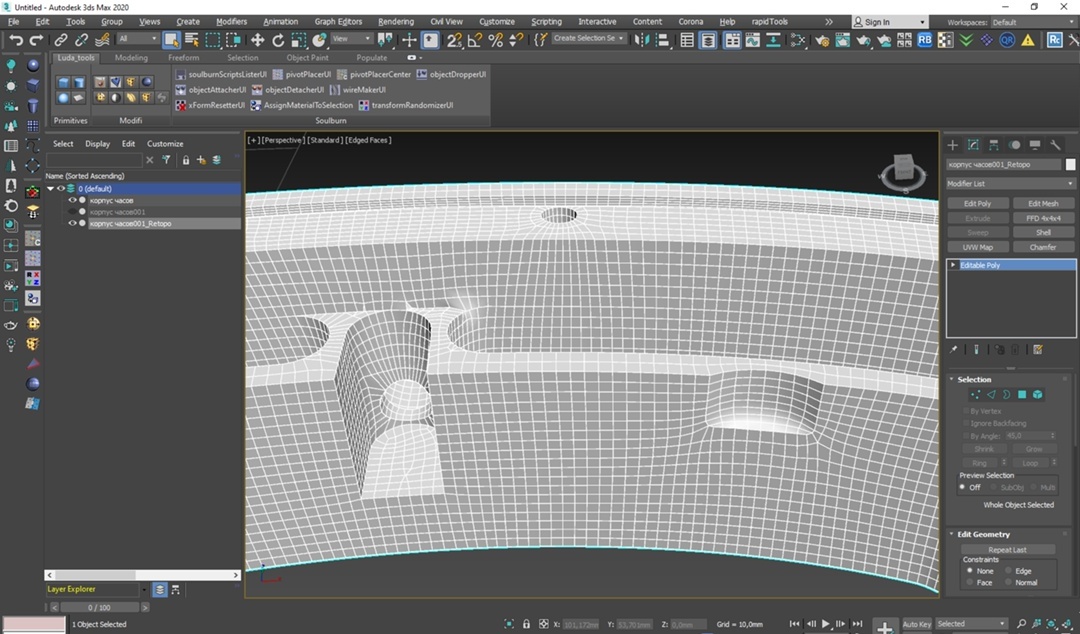1080x634 pixels.
Task: Select Vertex sub-object level icon
Action: click(x=975, y=394)
